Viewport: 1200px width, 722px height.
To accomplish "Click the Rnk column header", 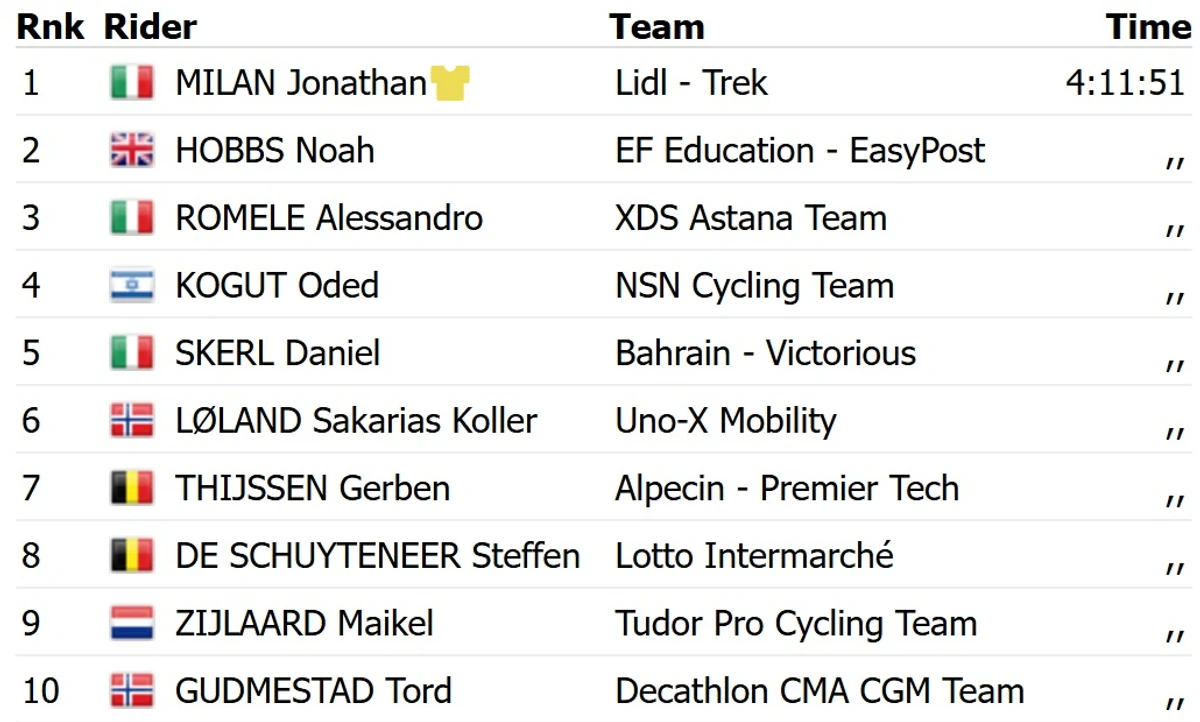I will click(51, 27).
